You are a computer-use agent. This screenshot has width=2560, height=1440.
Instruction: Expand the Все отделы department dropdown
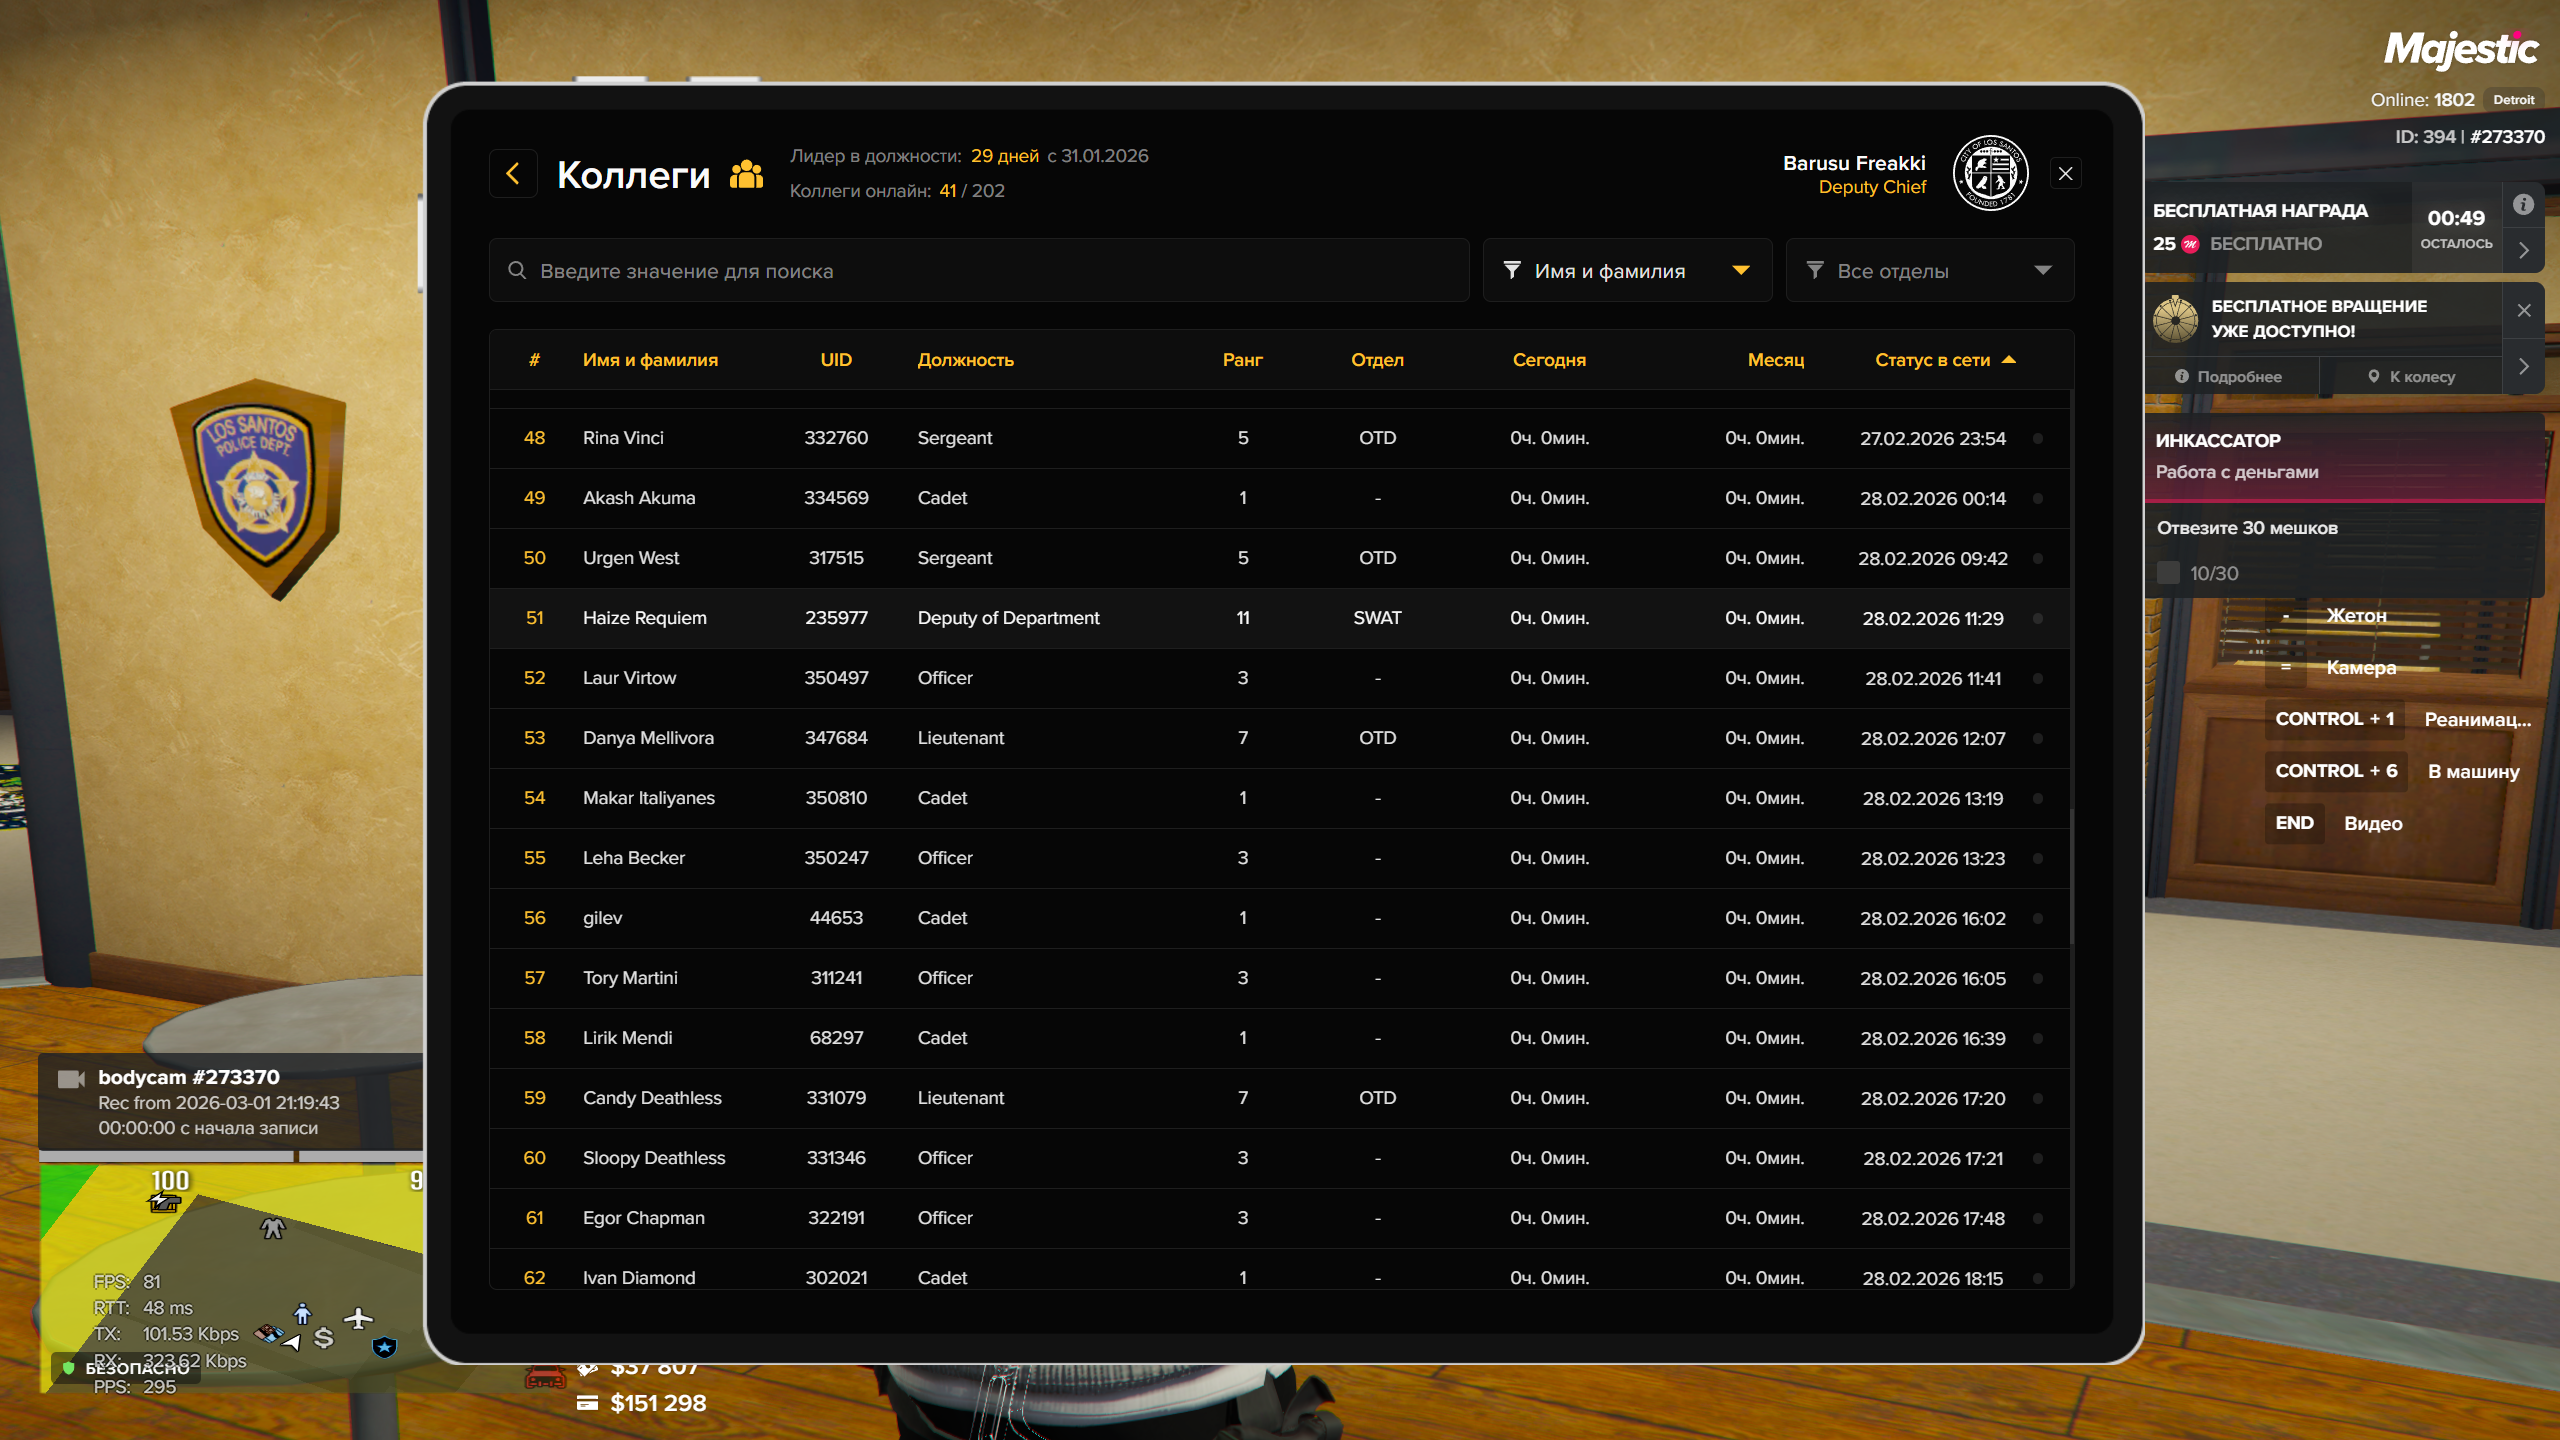pyautogui.click(x=1929, y=270)
